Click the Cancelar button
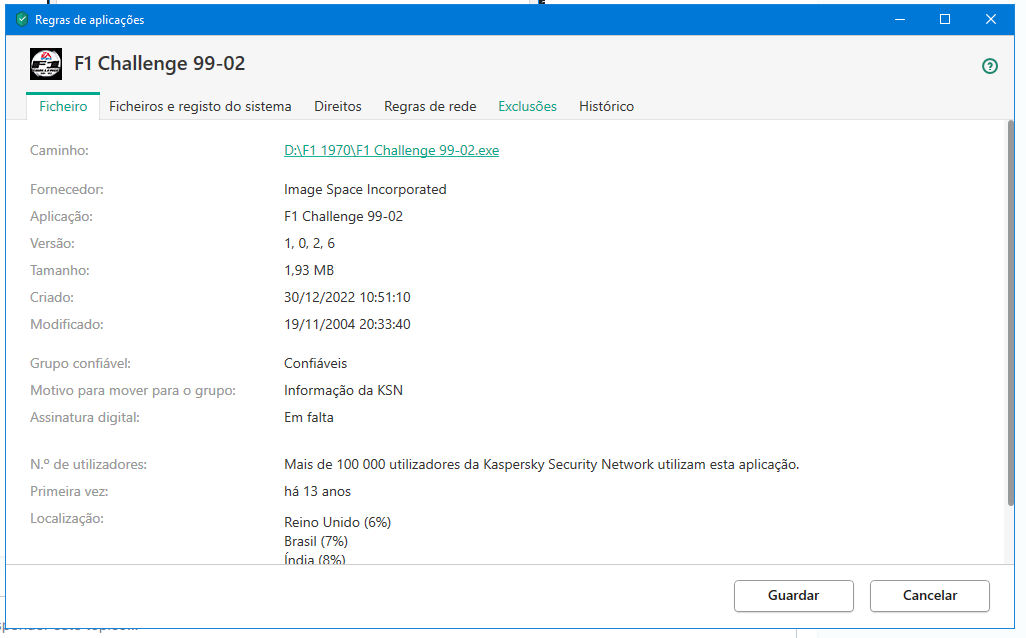 click(929, 595)
